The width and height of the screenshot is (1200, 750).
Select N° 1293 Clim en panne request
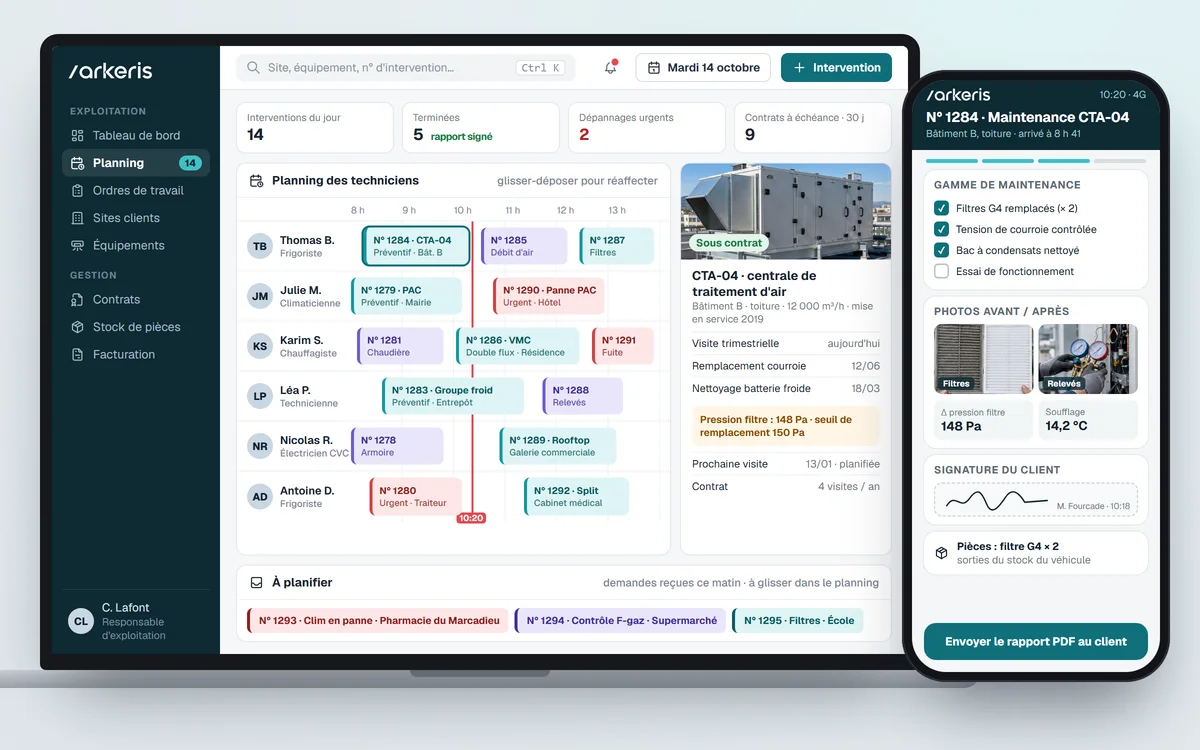[x=378, y=621]
